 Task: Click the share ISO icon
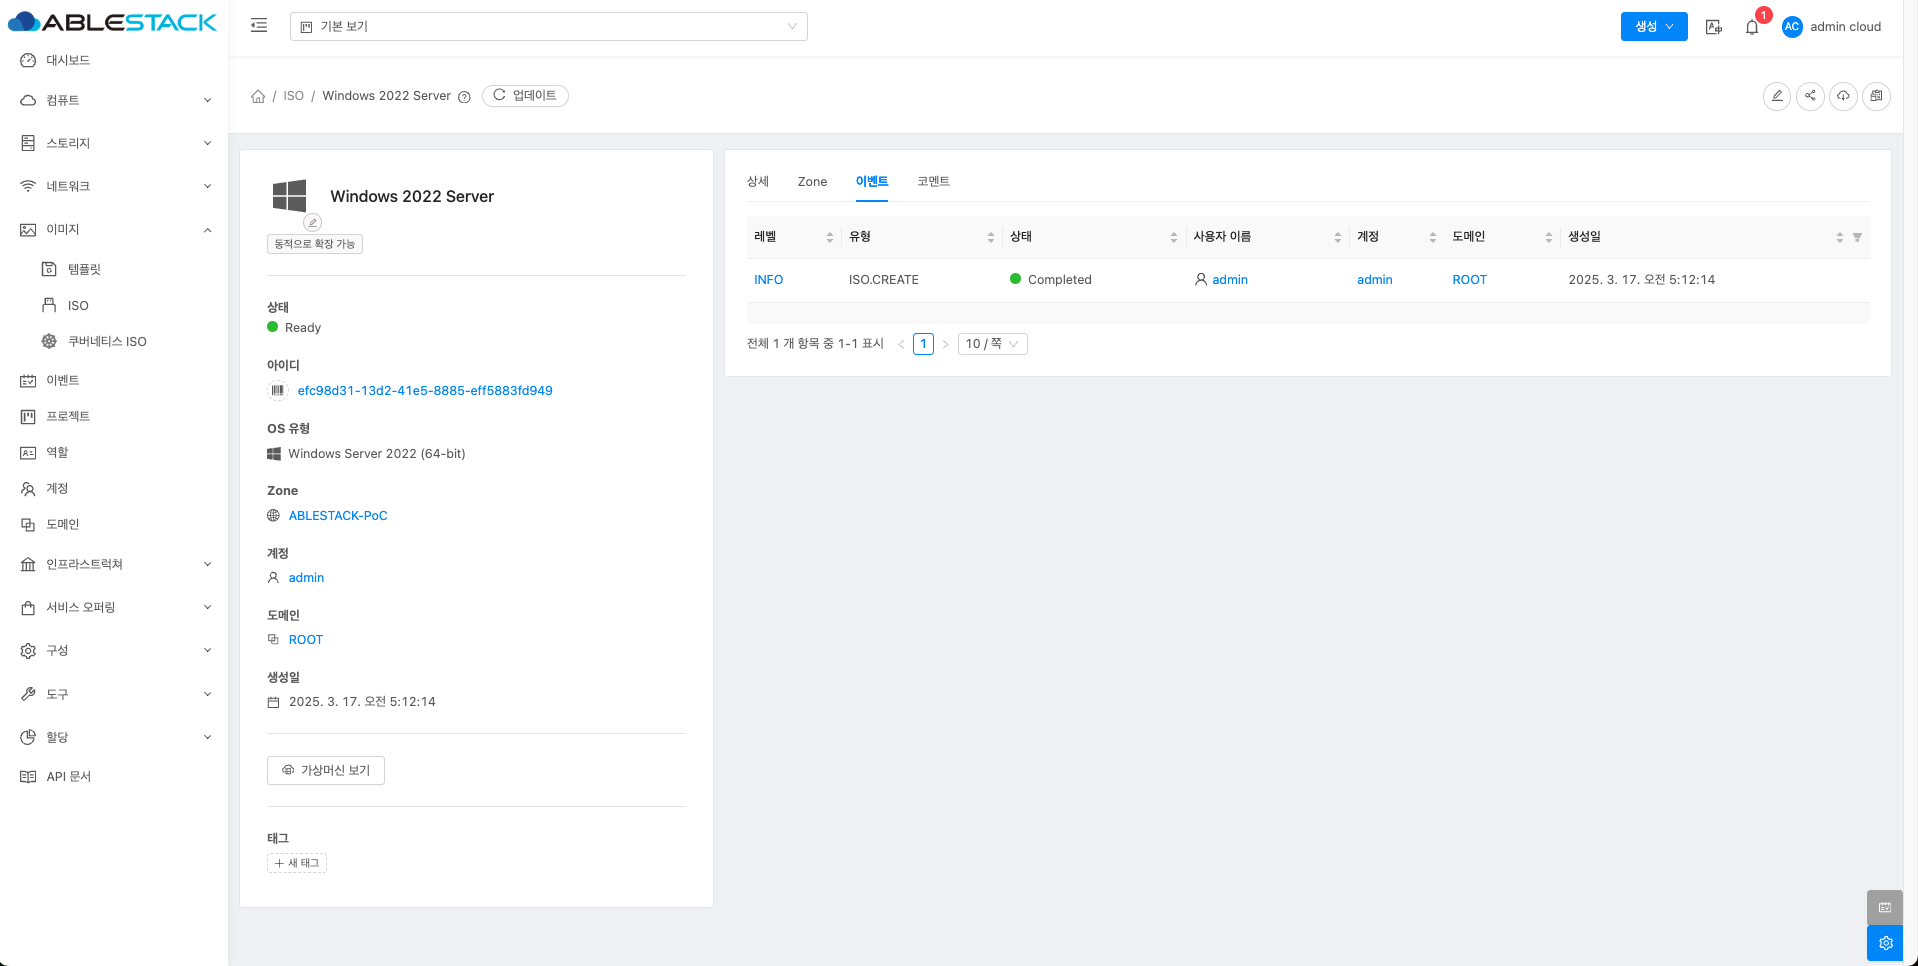tap(1810, 96)
